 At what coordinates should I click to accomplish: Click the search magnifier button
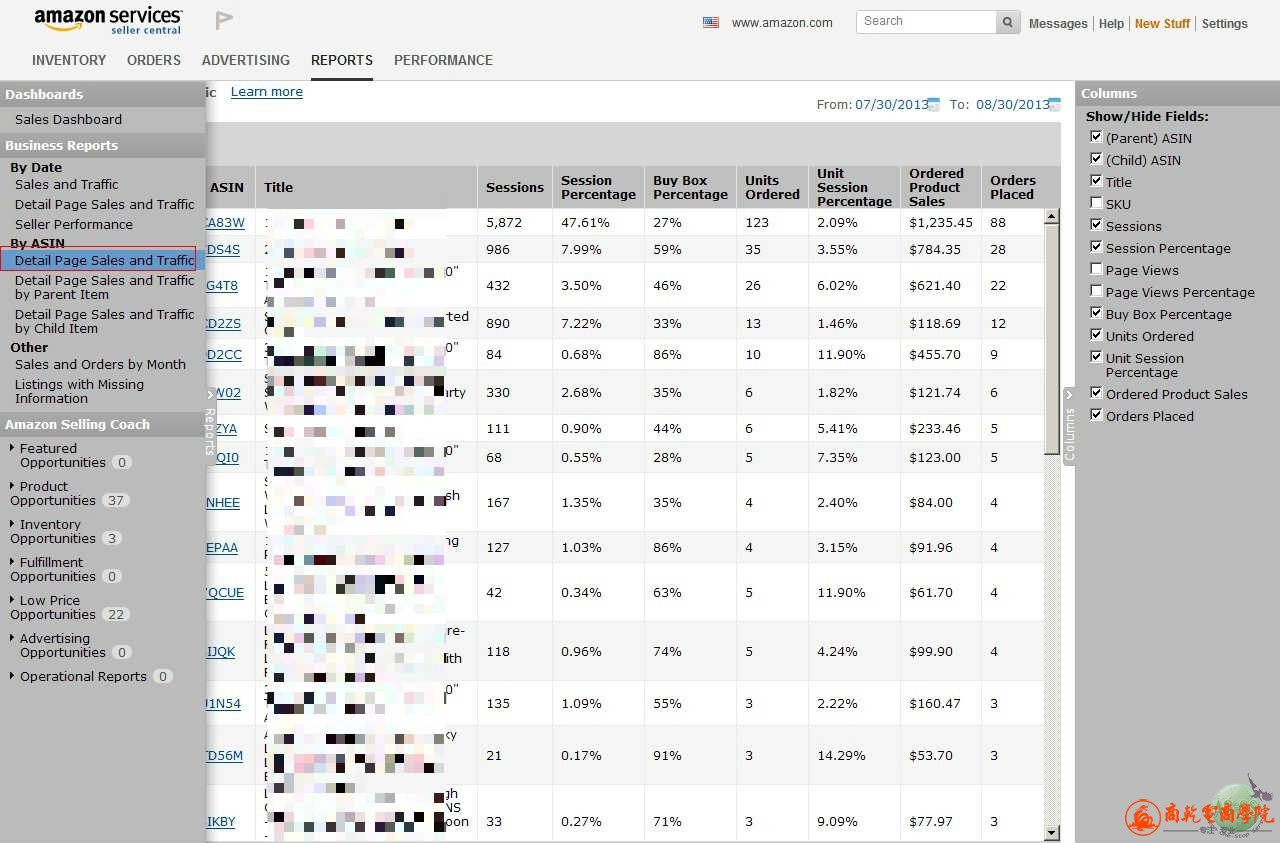click(1008, 22)
